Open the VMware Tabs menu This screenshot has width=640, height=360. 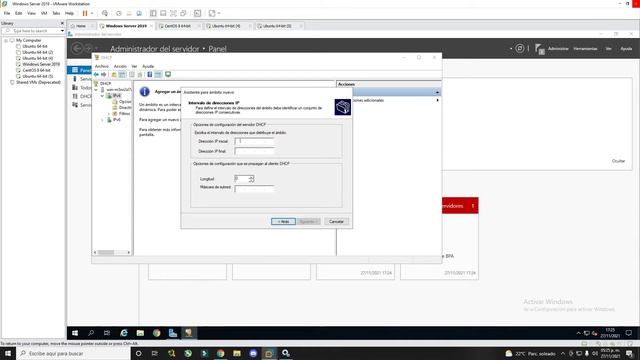56,13
